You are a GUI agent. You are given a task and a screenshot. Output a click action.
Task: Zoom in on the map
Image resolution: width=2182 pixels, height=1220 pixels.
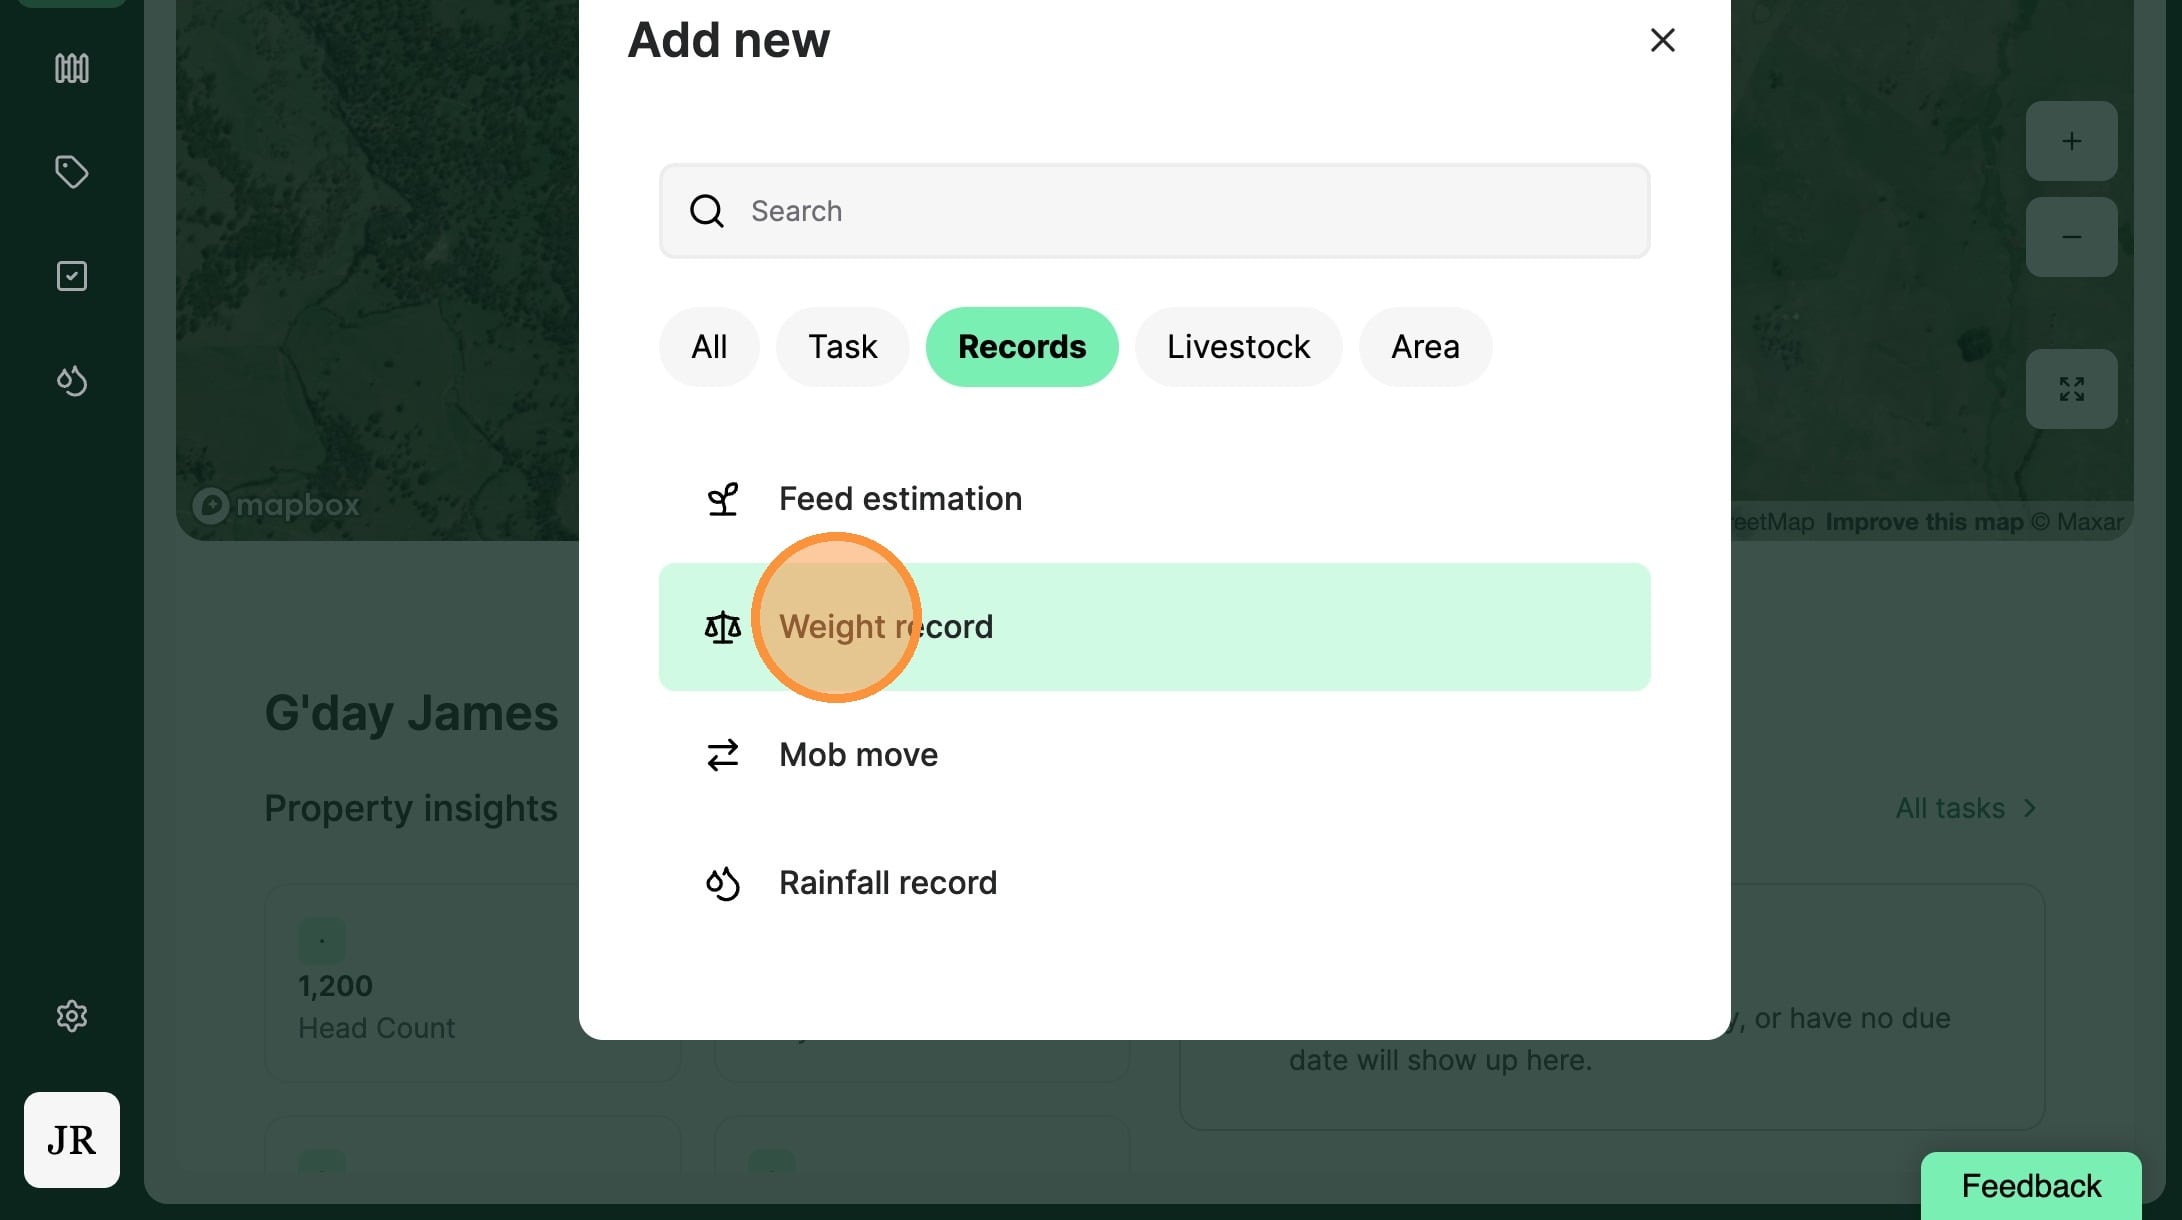2071,141
